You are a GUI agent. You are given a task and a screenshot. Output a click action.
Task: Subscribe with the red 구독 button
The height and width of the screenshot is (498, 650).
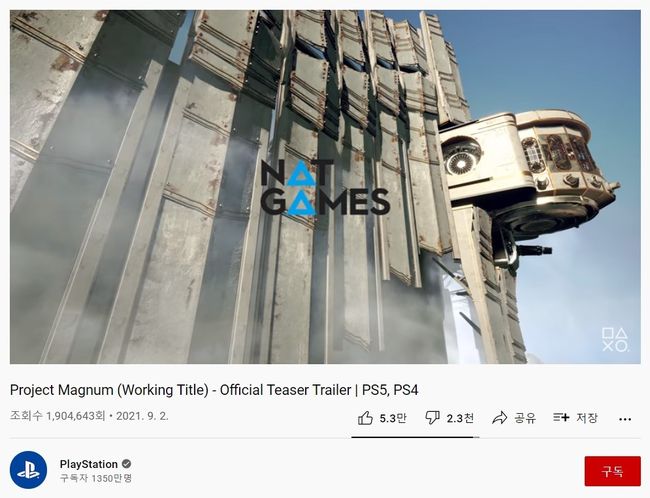pos(612,471)
